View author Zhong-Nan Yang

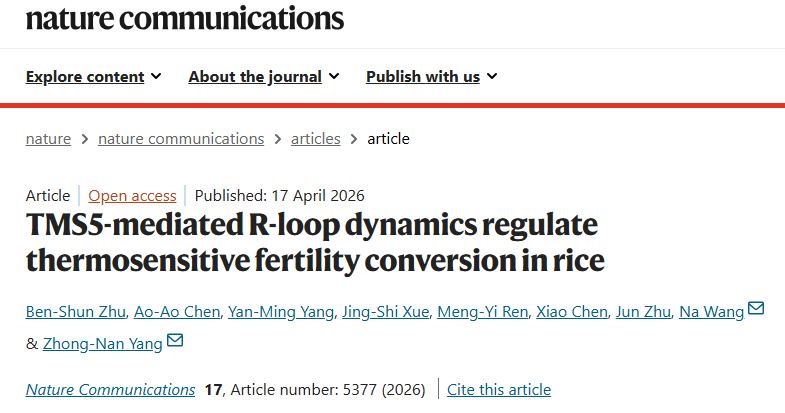click(x=103, y=344)
